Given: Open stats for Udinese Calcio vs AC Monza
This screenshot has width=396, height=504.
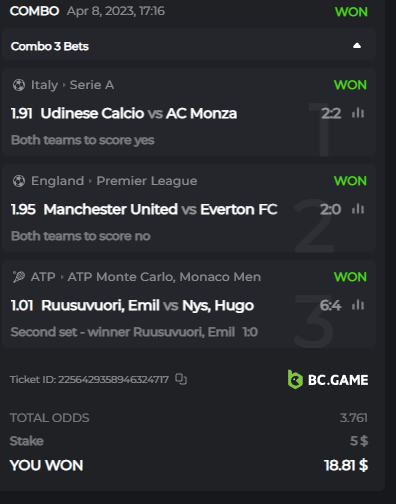Looking at the screenshot, I should [358, 113].
